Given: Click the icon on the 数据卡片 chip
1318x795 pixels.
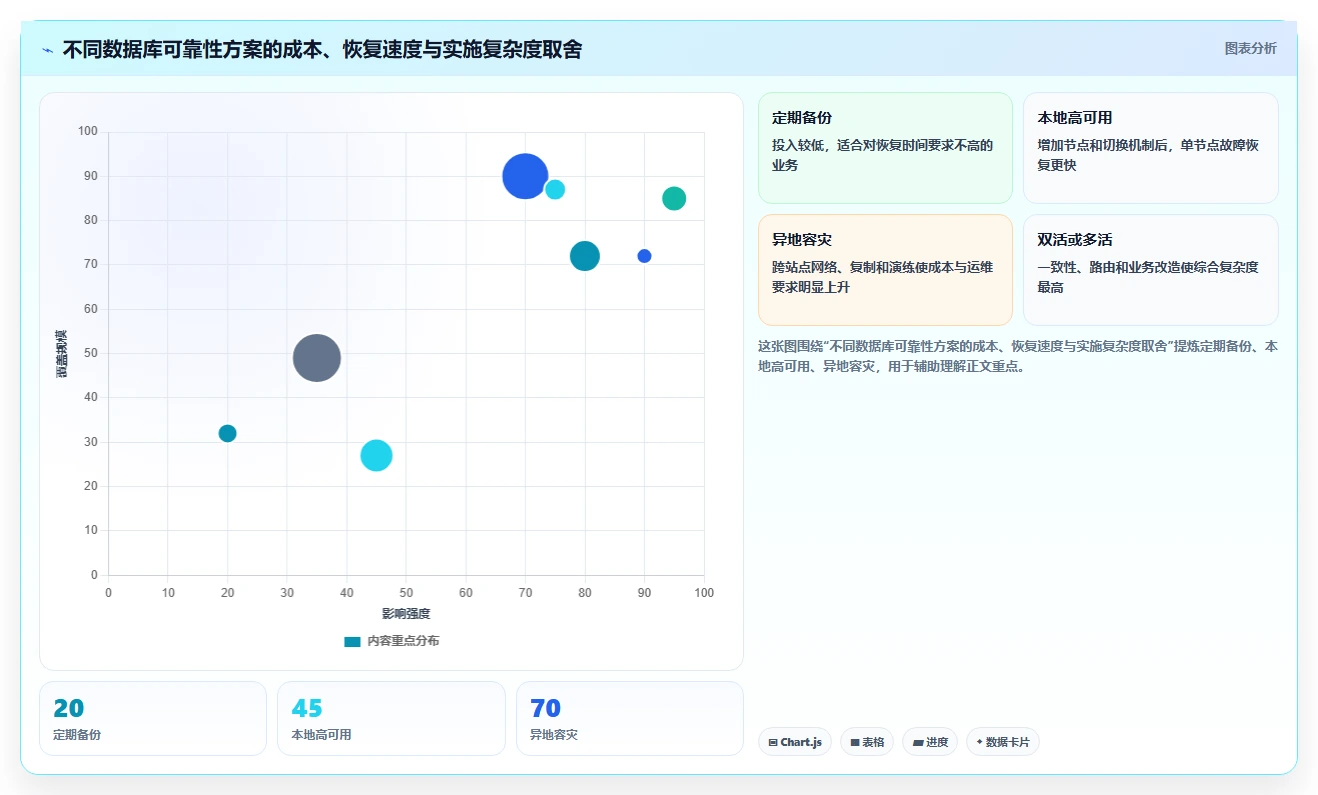Looking at the screenshot, I should 979,742.
